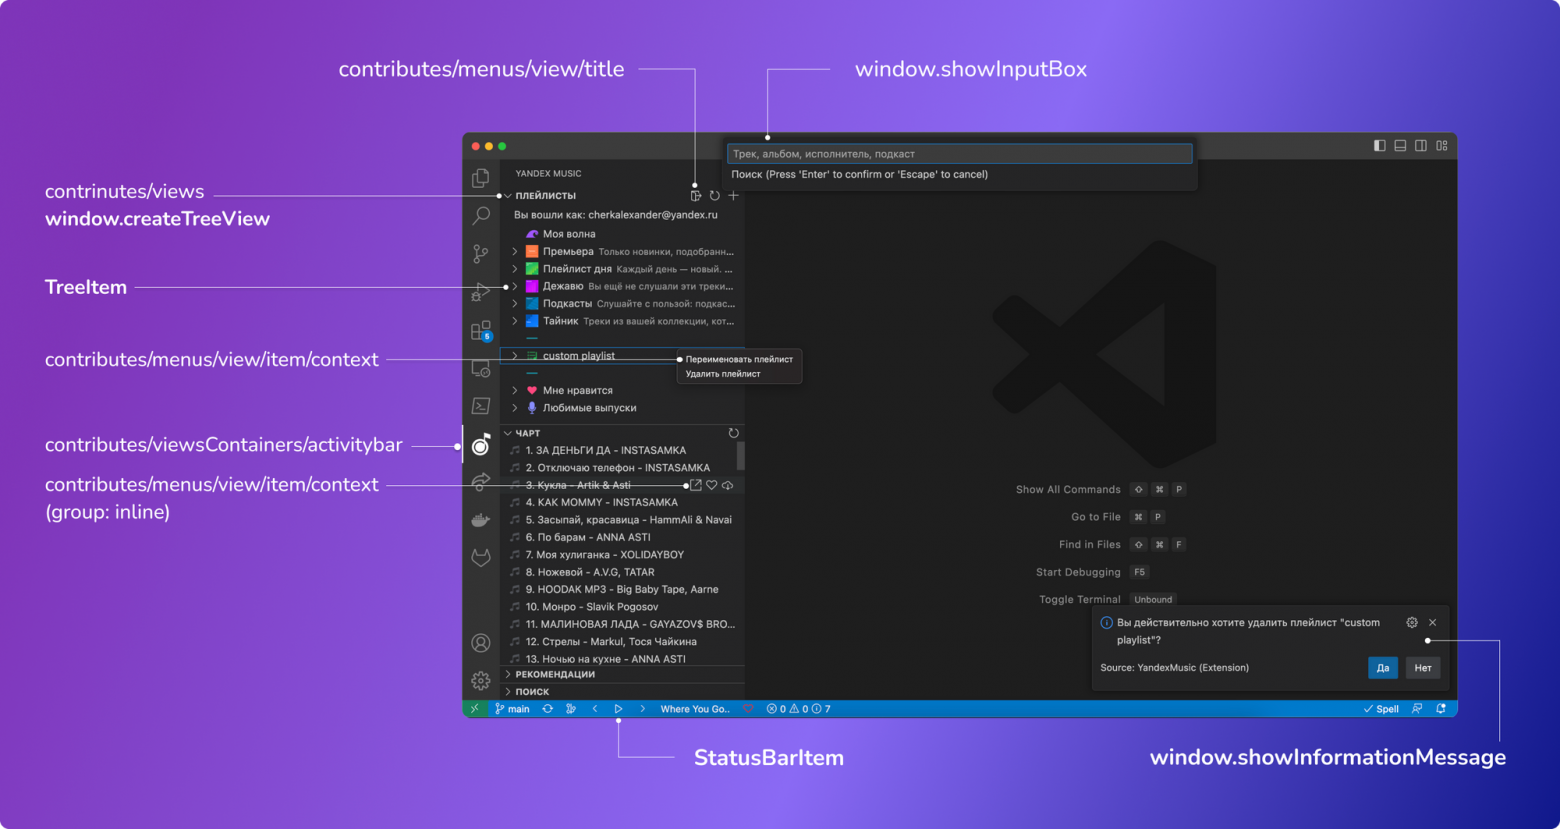Click the remote window icon in status bar
Viewport: 1560px width, 829px height.
coord(475,709)
